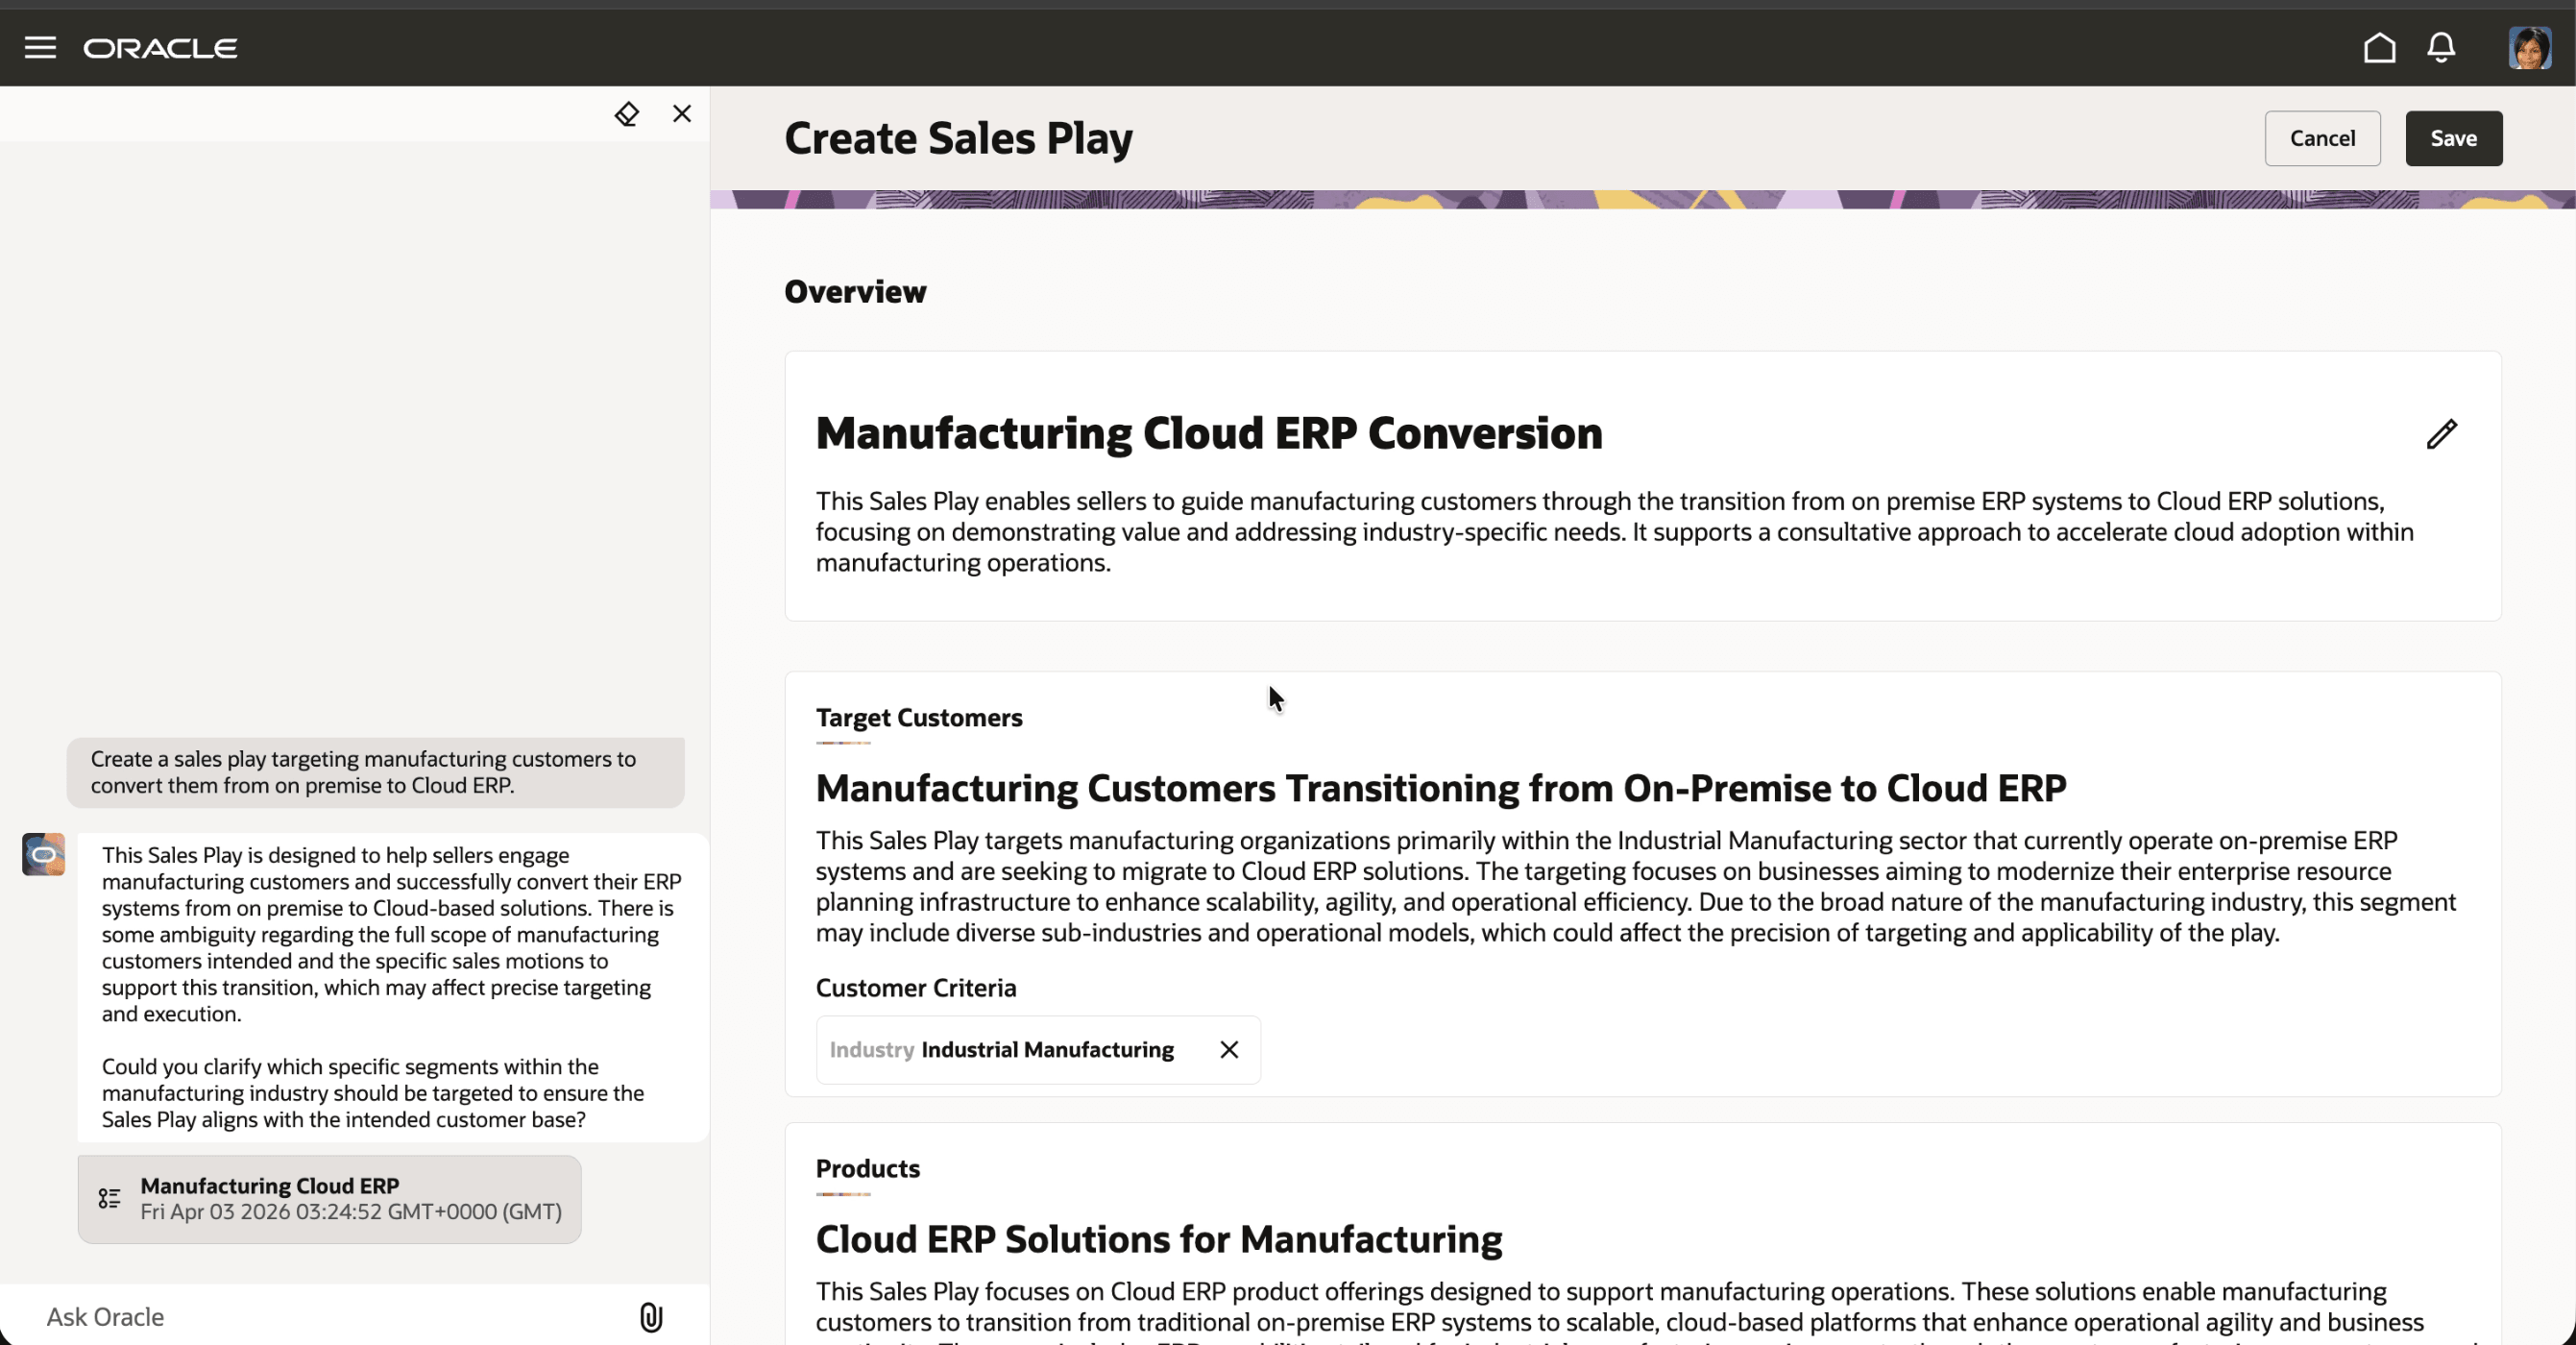The height and width of the screenshot is (1345, 2576).
Task: Go to the Home page icon
Action: click(x=2379, y=47)
